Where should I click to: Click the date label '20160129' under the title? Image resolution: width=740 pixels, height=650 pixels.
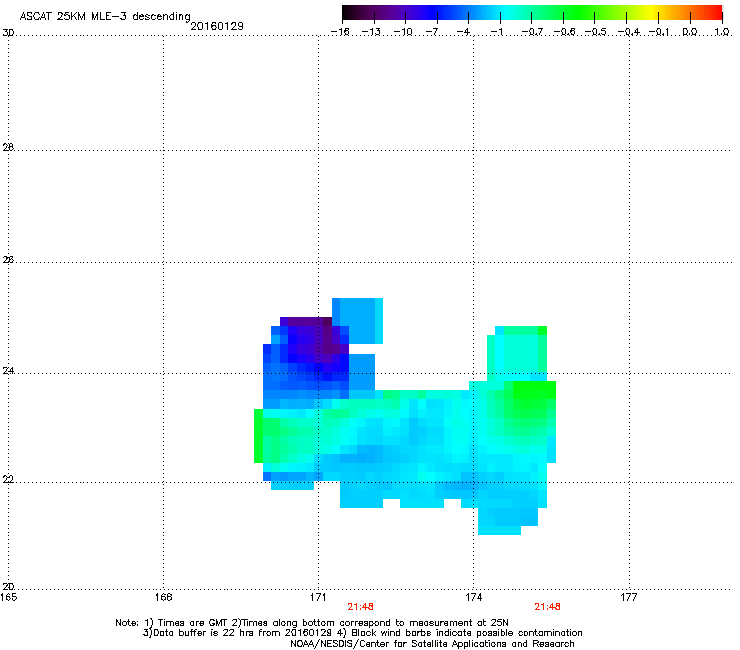tap(217, 26)
